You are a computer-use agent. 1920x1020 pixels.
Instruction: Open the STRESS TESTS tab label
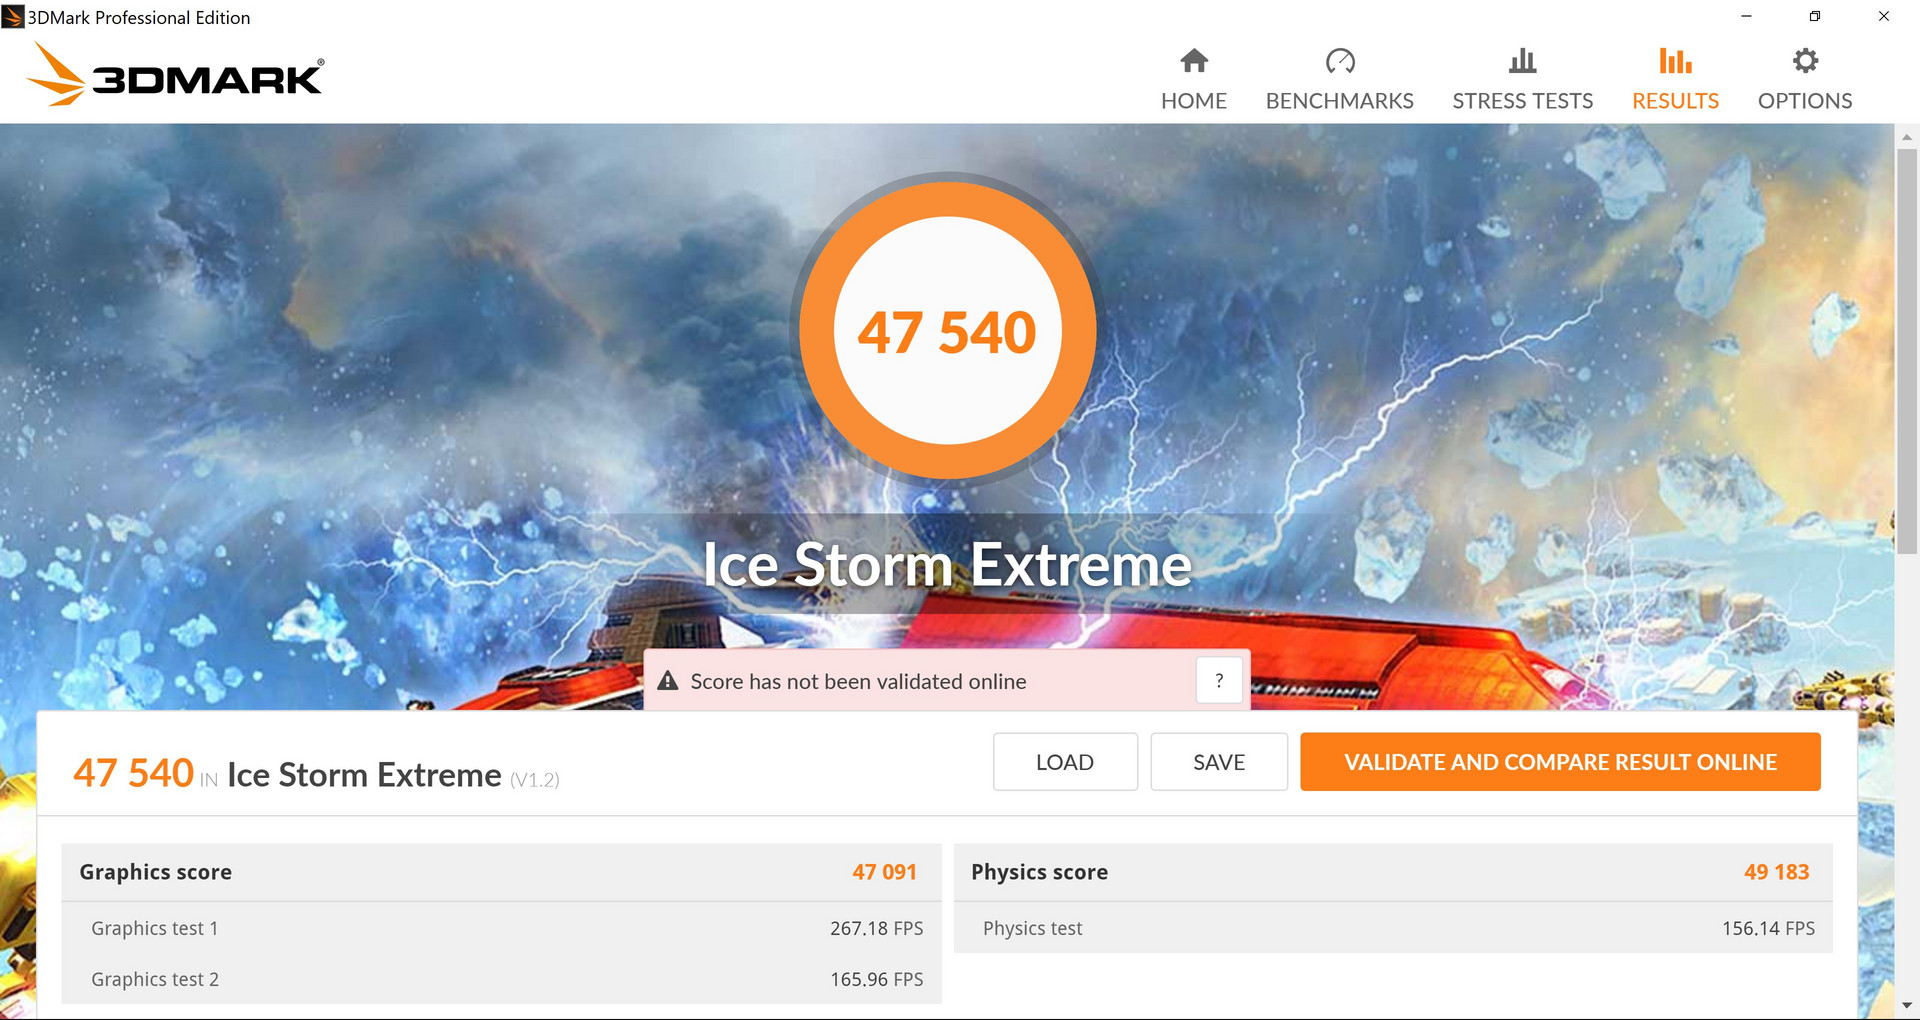pos(1523,101)
